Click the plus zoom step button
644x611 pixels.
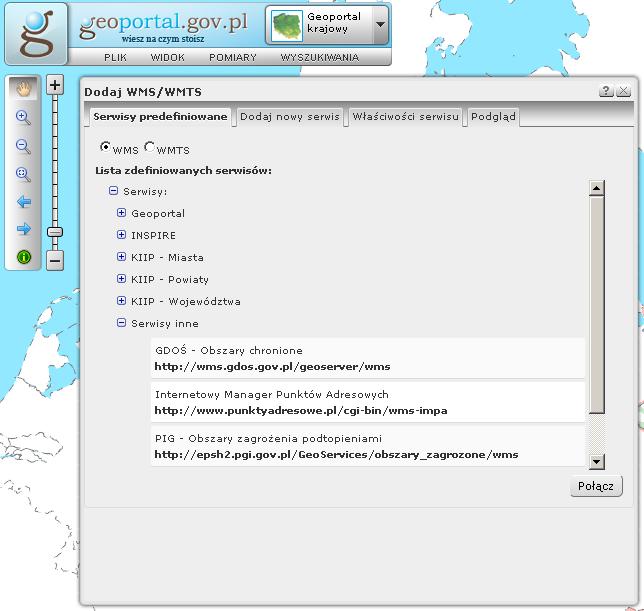click(x=55, y=85)
